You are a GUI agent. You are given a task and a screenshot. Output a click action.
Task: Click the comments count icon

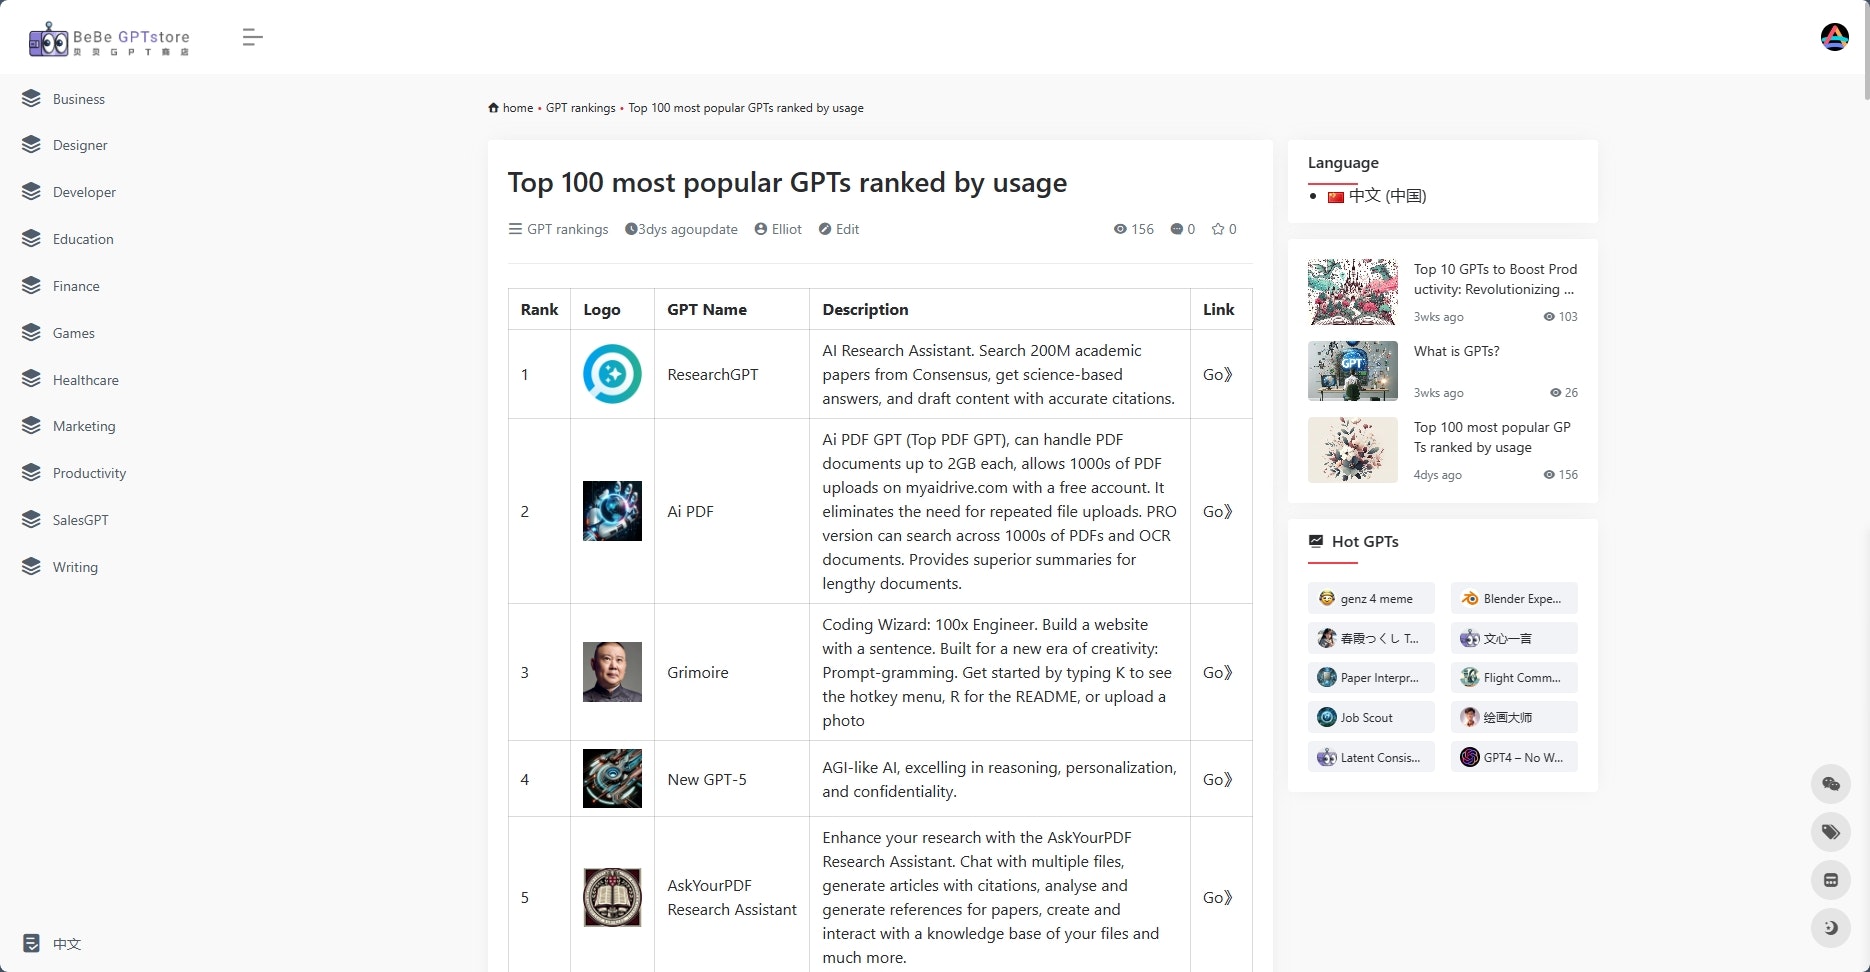(1177, 229)
